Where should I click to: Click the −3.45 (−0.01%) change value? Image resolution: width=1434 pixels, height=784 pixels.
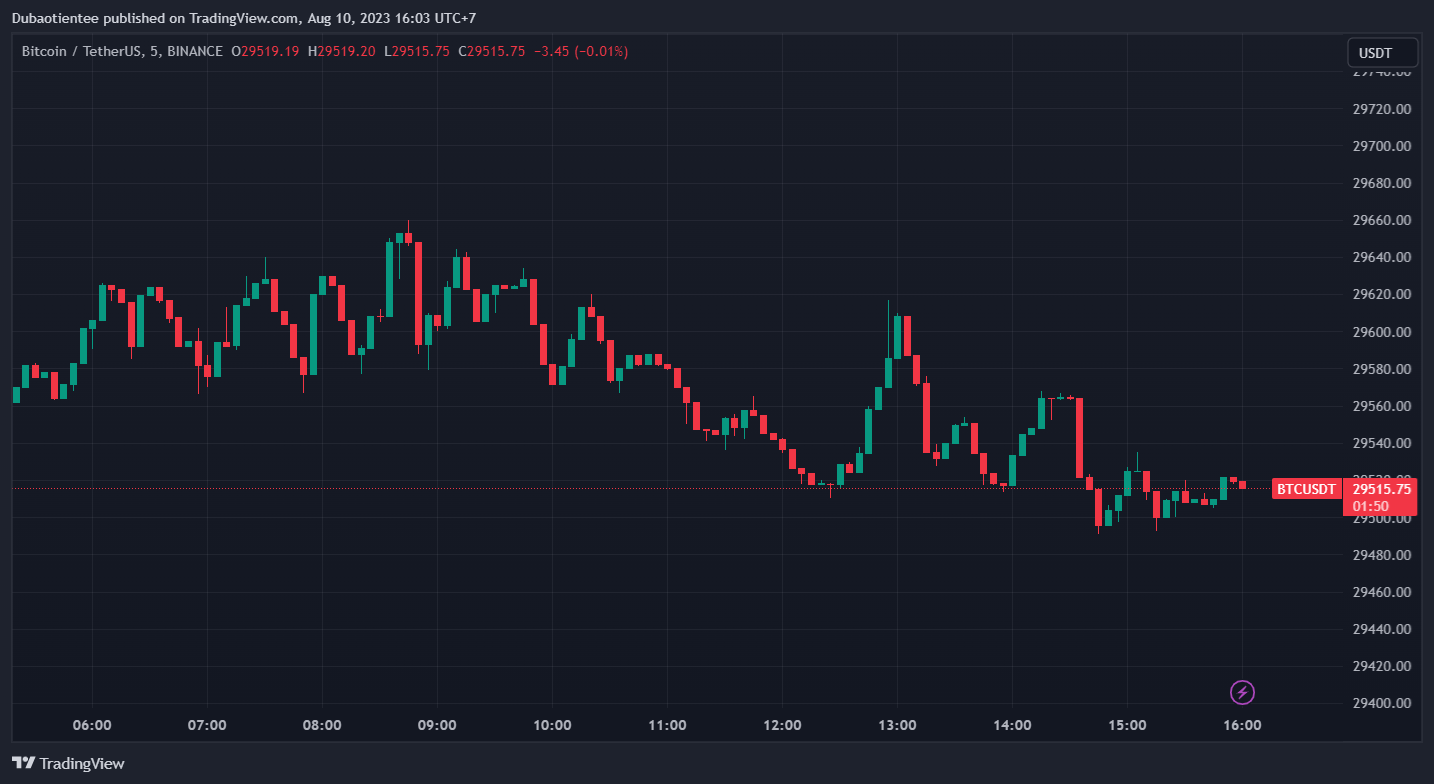(581, 51)
